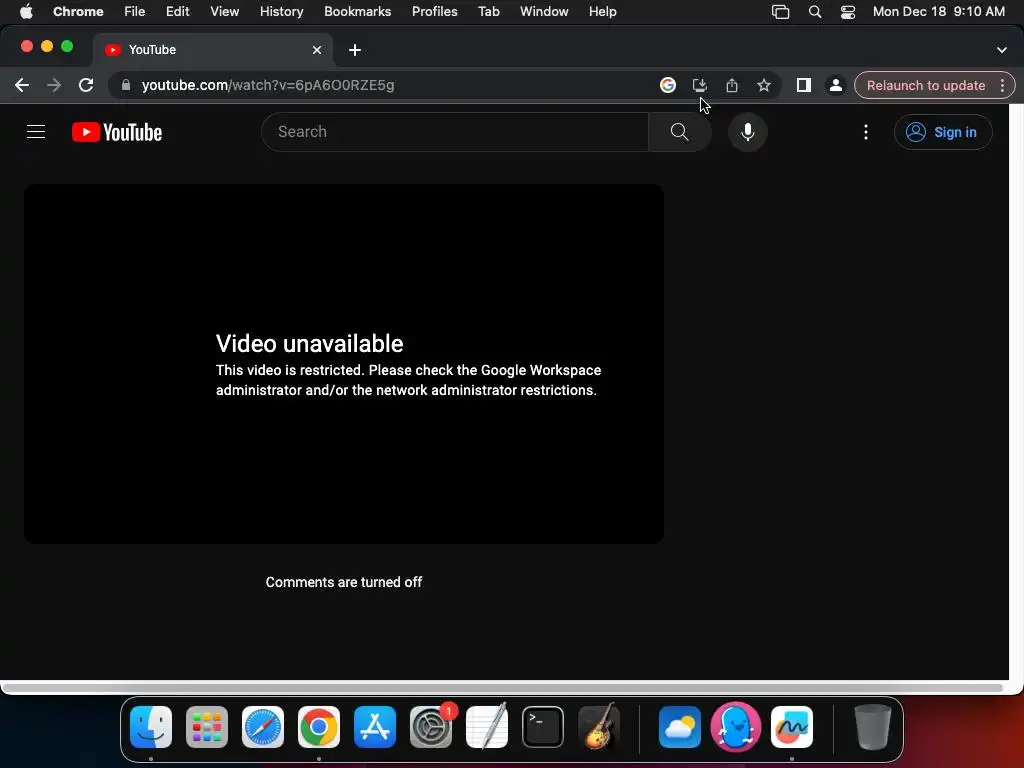The height and width of the screenshot is (768, 1024).
Task: Click the browser forward arrow
Action: 54,85
